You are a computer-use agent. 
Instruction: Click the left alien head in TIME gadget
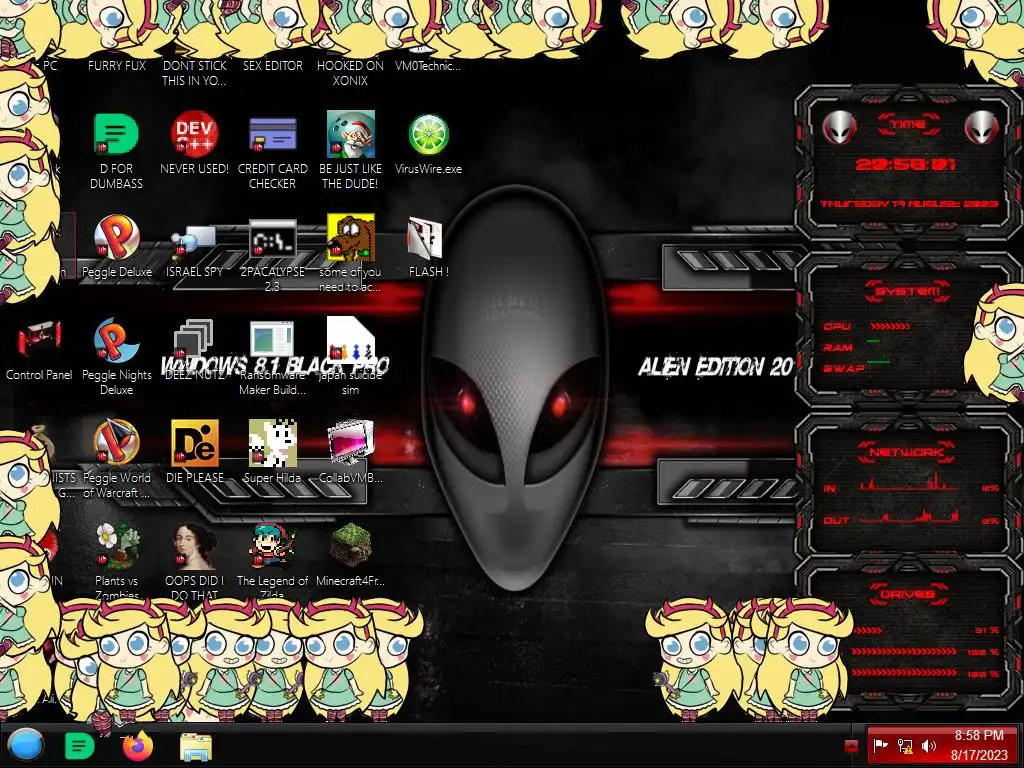click(x=839, y=127)
